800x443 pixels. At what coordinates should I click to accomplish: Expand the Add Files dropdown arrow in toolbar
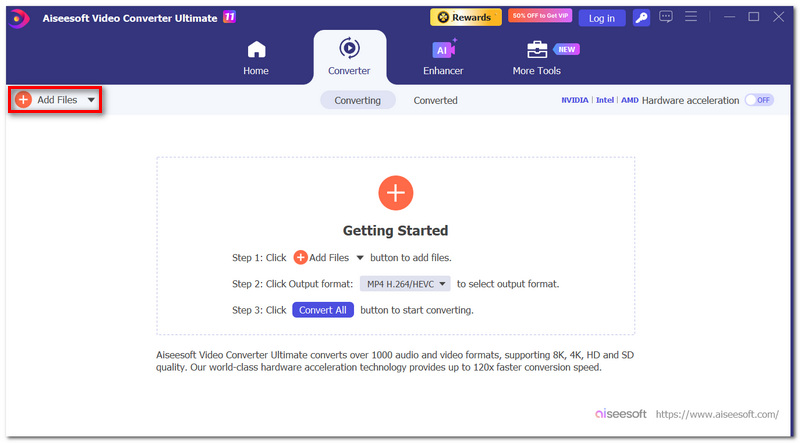click(91, 100)
